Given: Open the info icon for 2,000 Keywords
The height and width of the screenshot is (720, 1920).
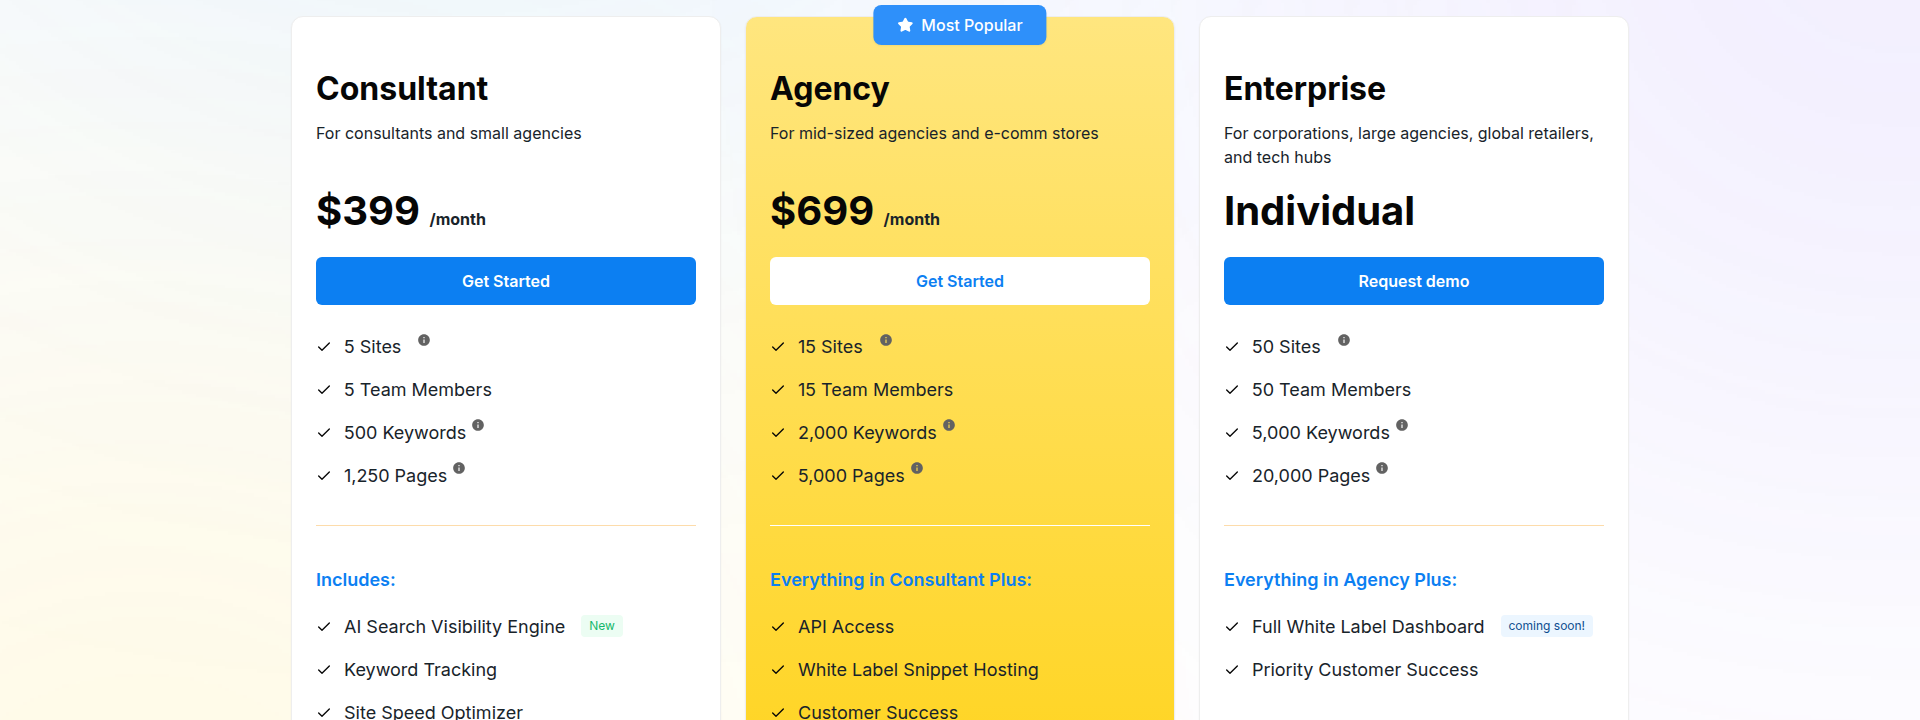Looking at the screenshot, I should click(949, 425).
